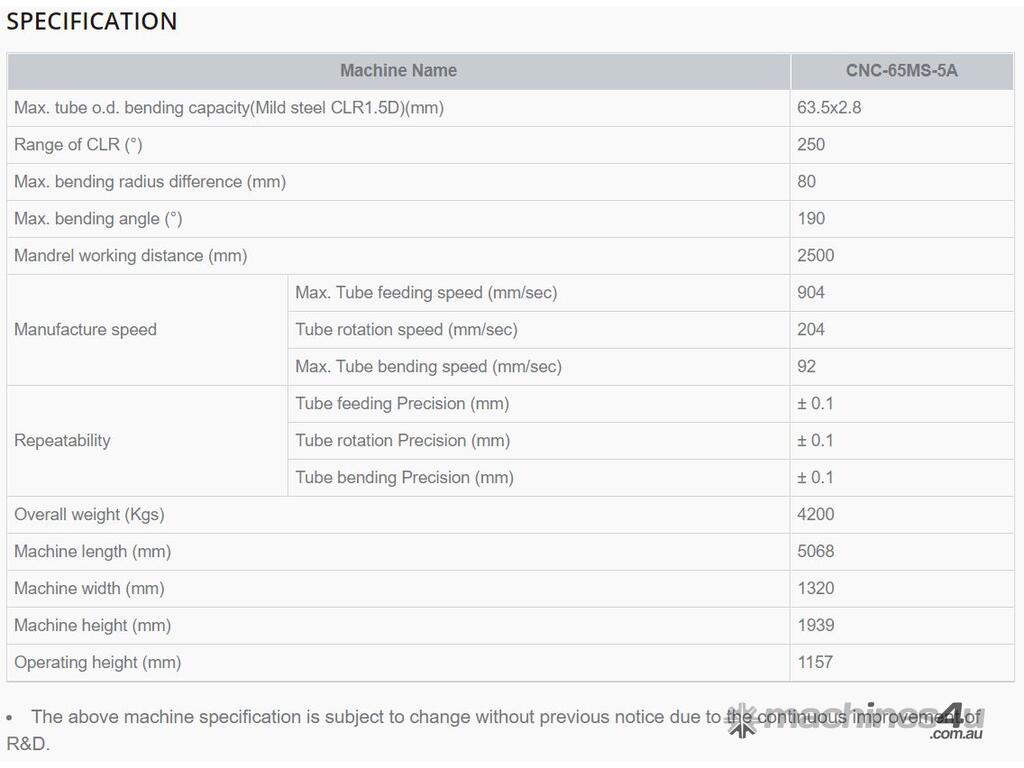Click the Machine Name column header
The height and width of the screenshot is (768, 1024).
(x=398, y=70)
